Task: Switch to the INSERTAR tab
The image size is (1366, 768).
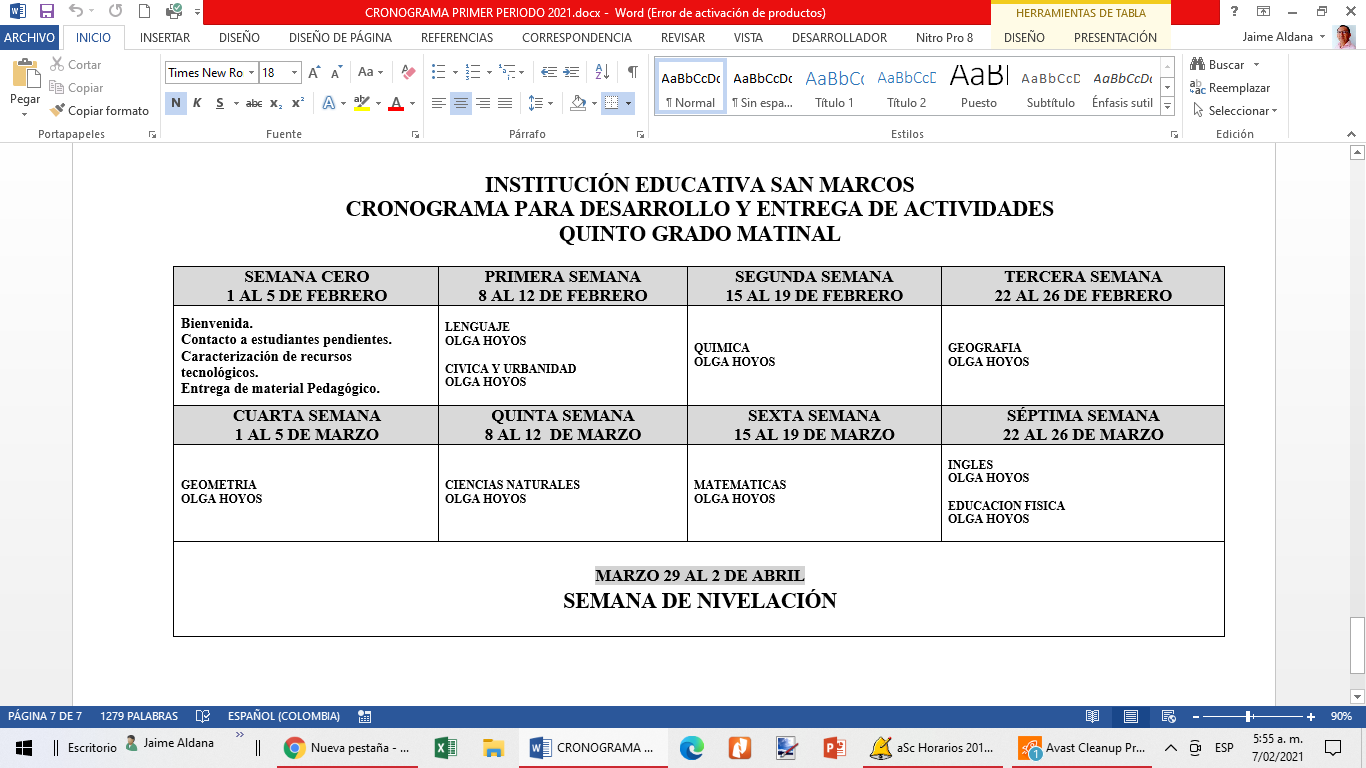Action: point(165,37)
